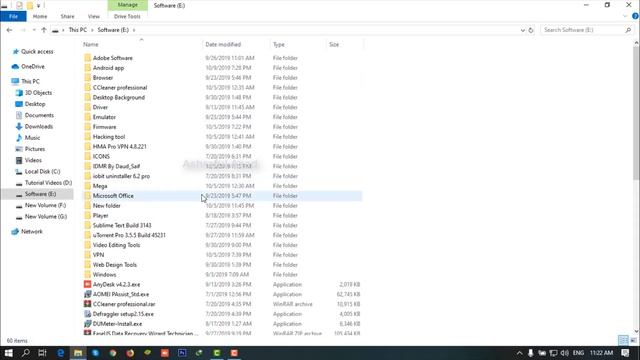Select the HMA Pro VPN 4.8.221 folder
The width and height of the screenshot is (640, 360).
tap(119, 147)
